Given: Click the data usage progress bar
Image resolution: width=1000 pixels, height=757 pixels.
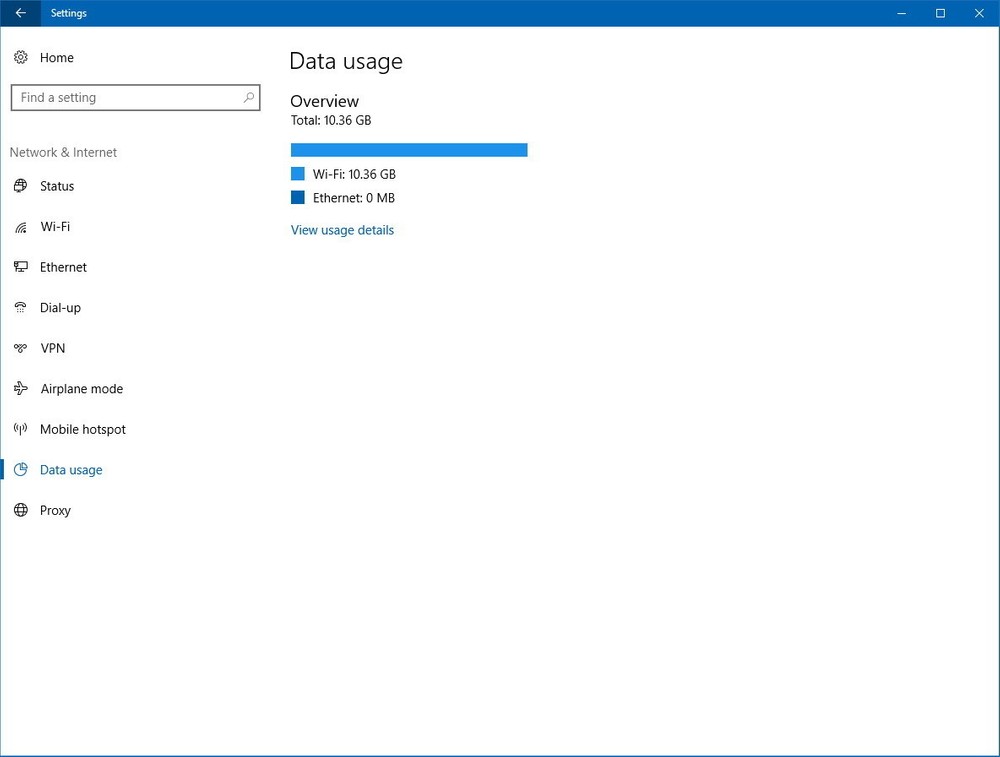Looking at the screenshot, I should (x=409, y=150).
